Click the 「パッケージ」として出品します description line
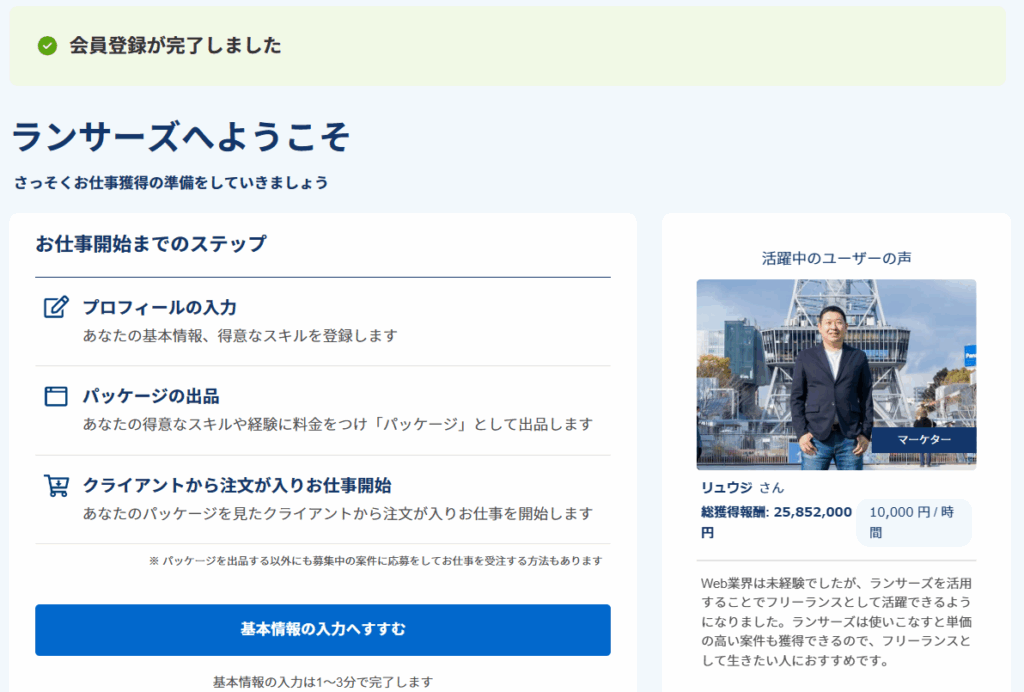The image size is (1024, 692). point(338,424)
